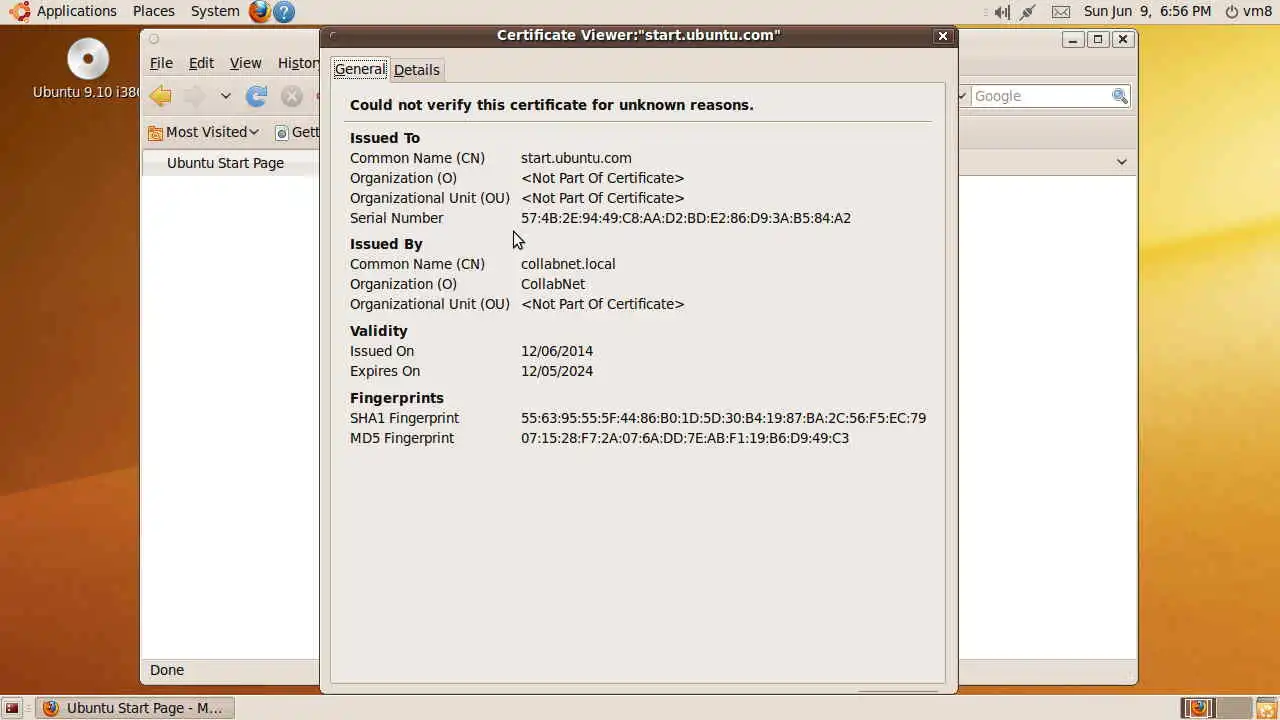Open Firefox back/forward history dropdown

[x=226, y=96]
